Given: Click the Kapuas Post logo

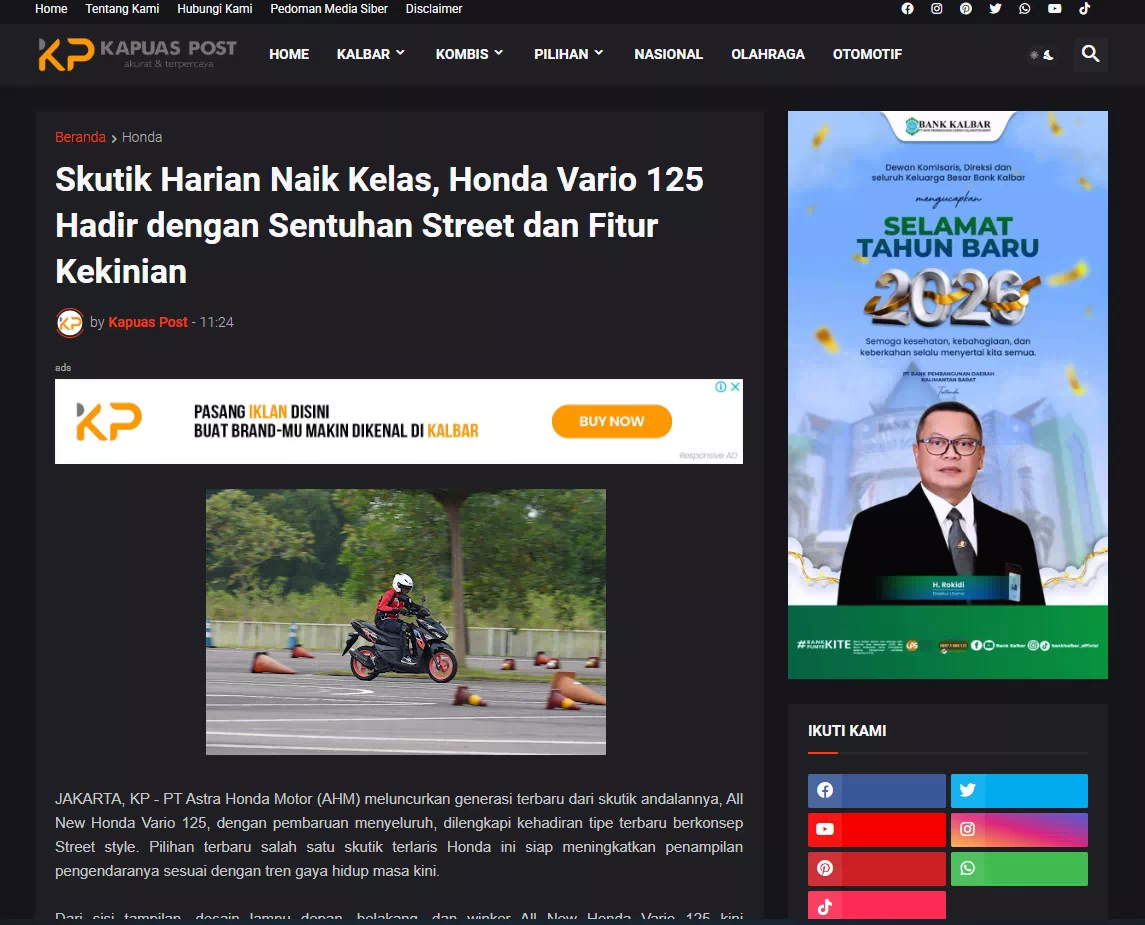Looking at the screenshot, I should pyautogui.click(x=137, y=54).
